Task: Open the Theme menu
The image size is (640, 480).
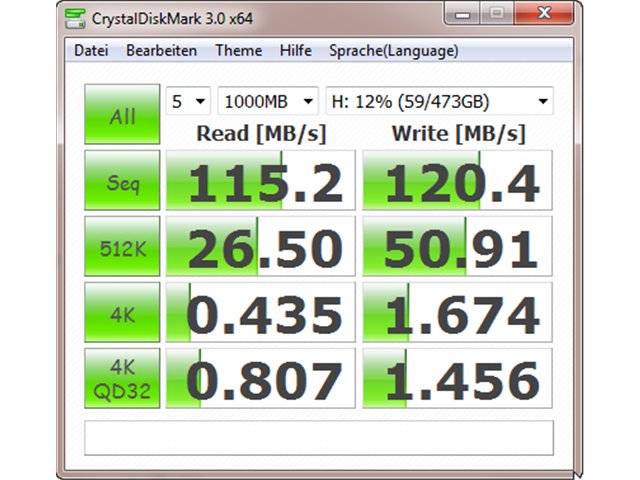Action: click(238, 51)
